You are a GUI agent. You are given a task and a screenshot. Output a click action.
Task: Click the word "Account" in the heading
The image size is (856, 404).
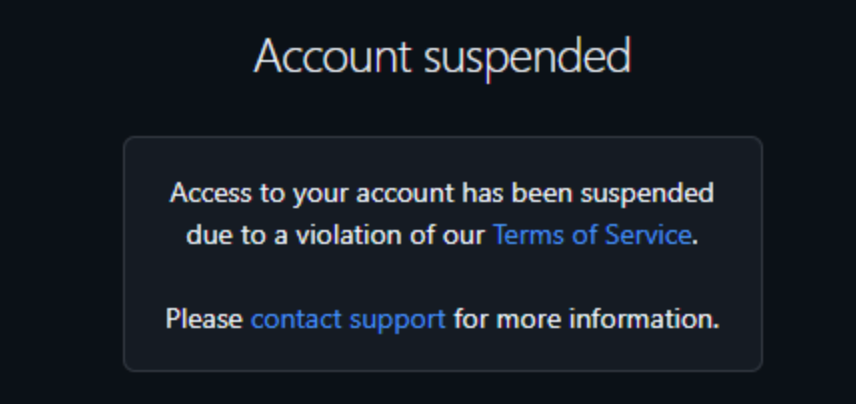333,57
